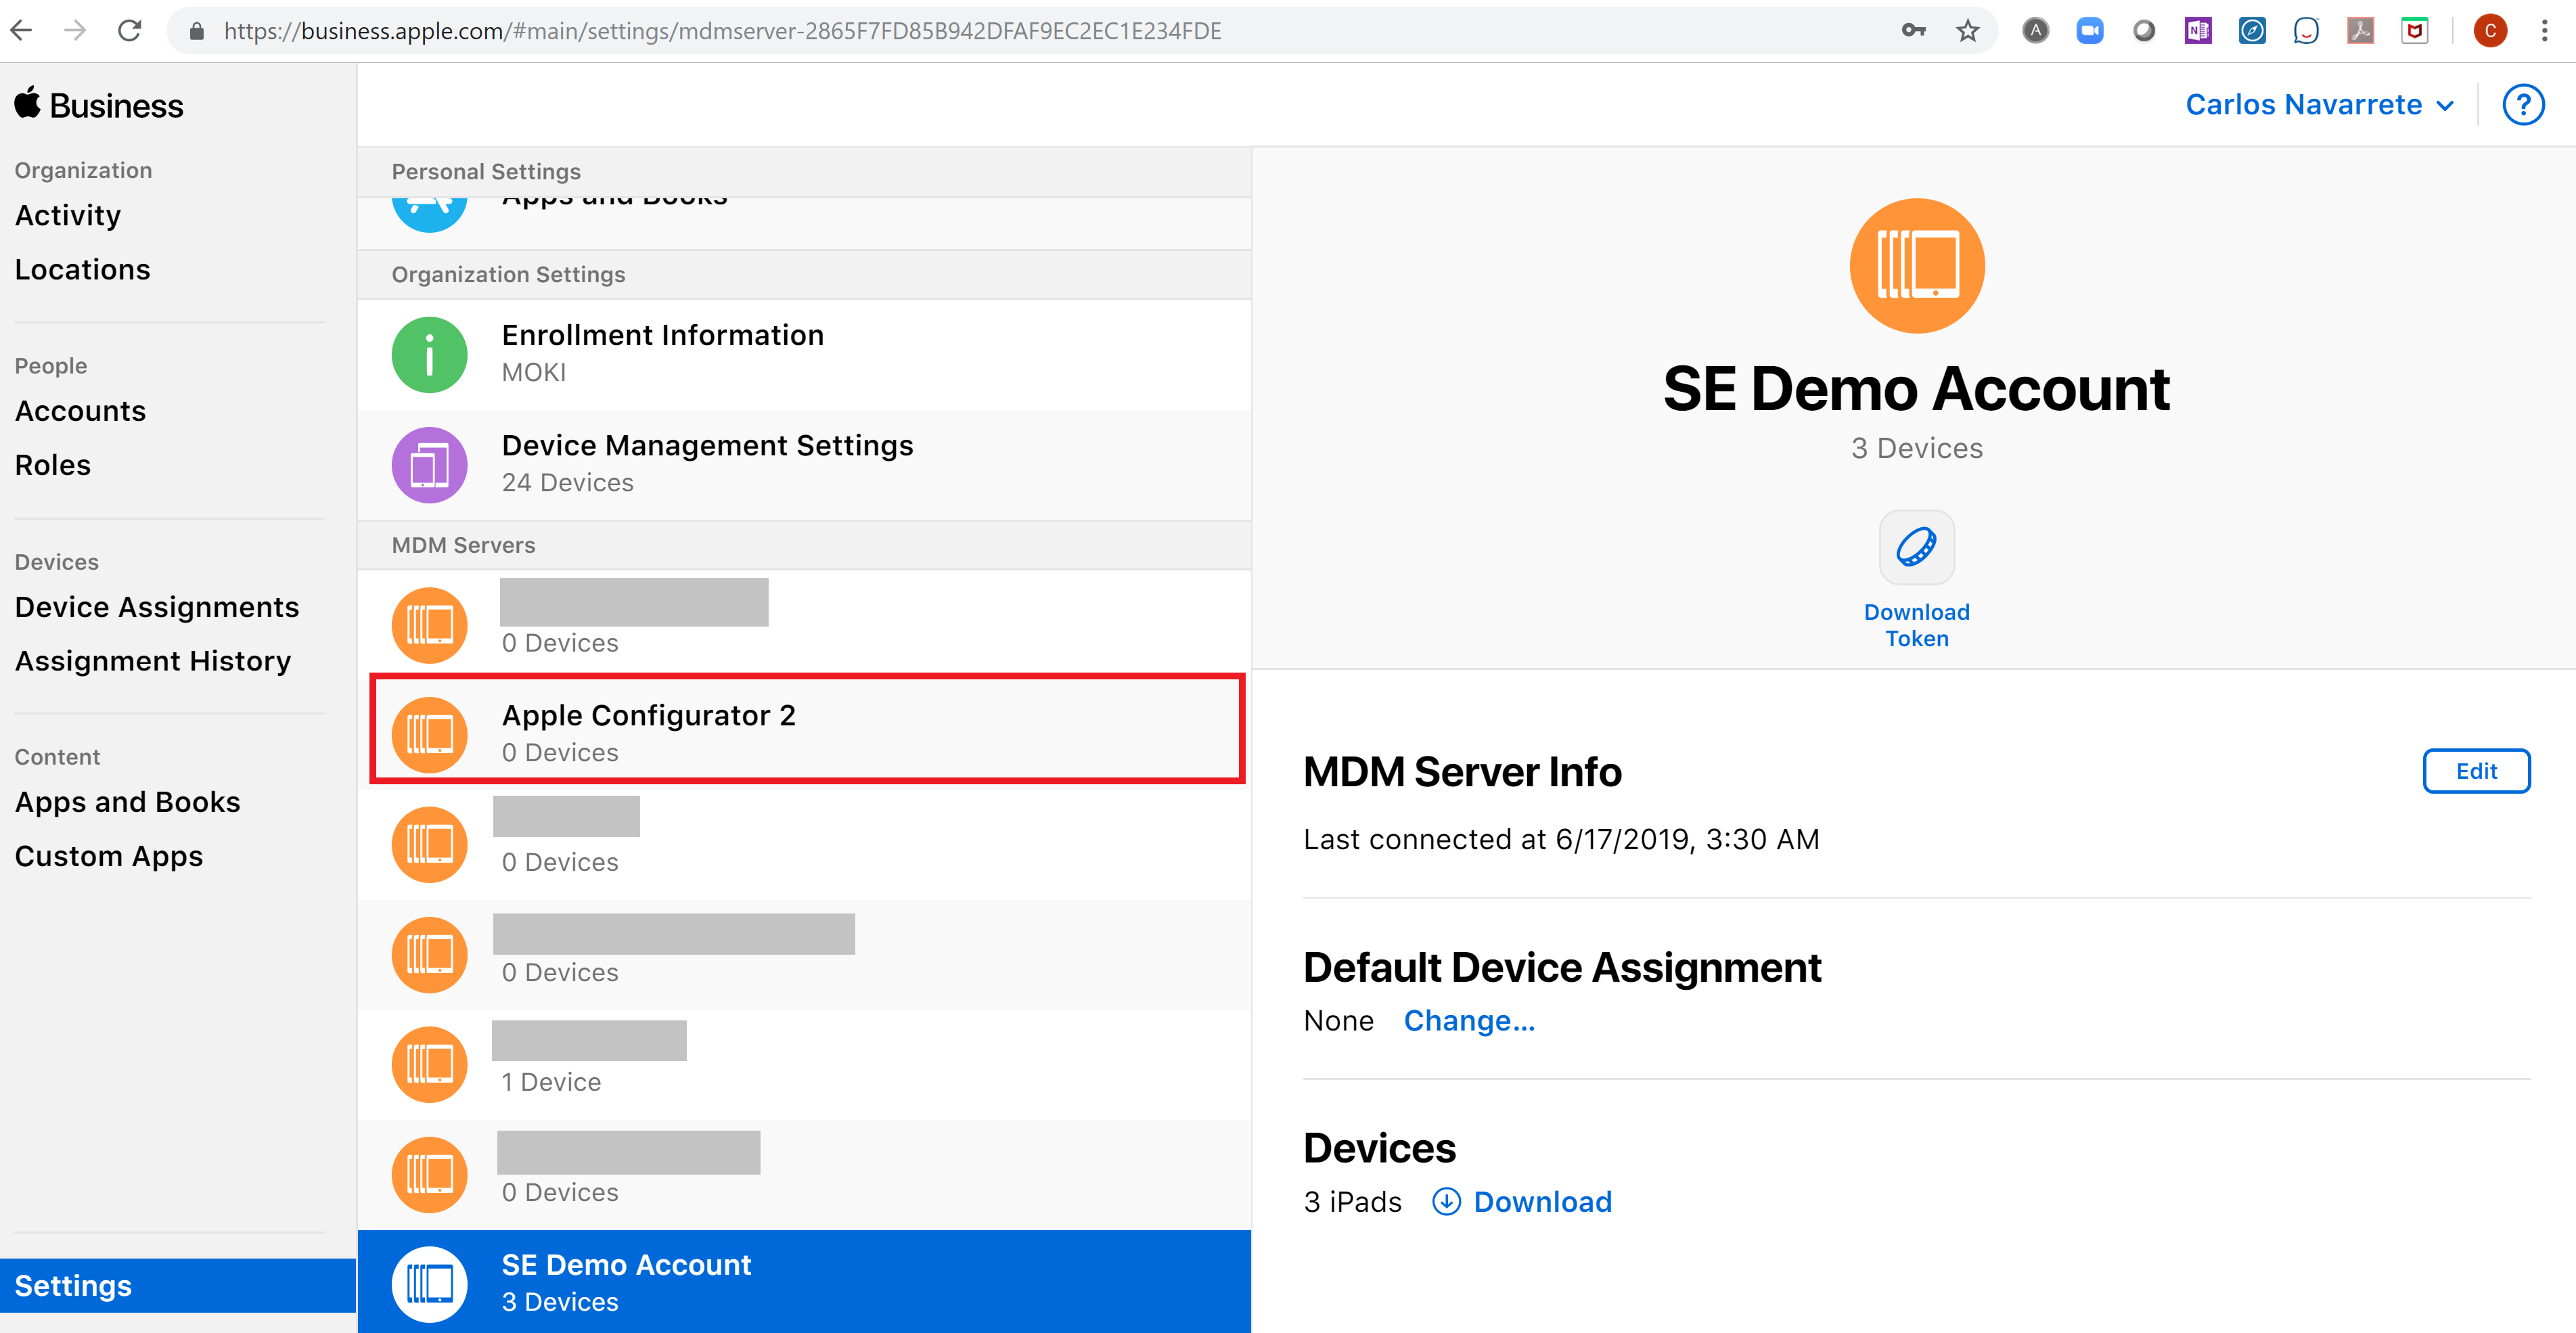Open Roles in the sidebar
This screenshot has height=1333, width=2576.
pyautogui.click(x=53, y=465)
